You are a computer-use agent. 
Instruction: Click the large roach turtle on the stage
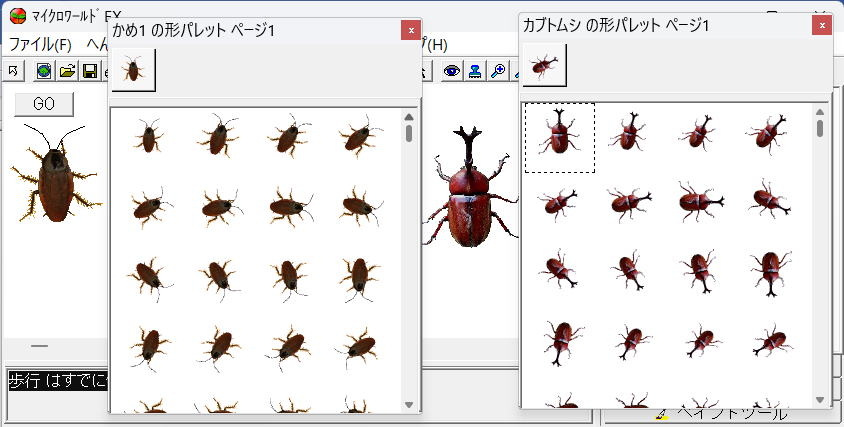pos(54,174)
